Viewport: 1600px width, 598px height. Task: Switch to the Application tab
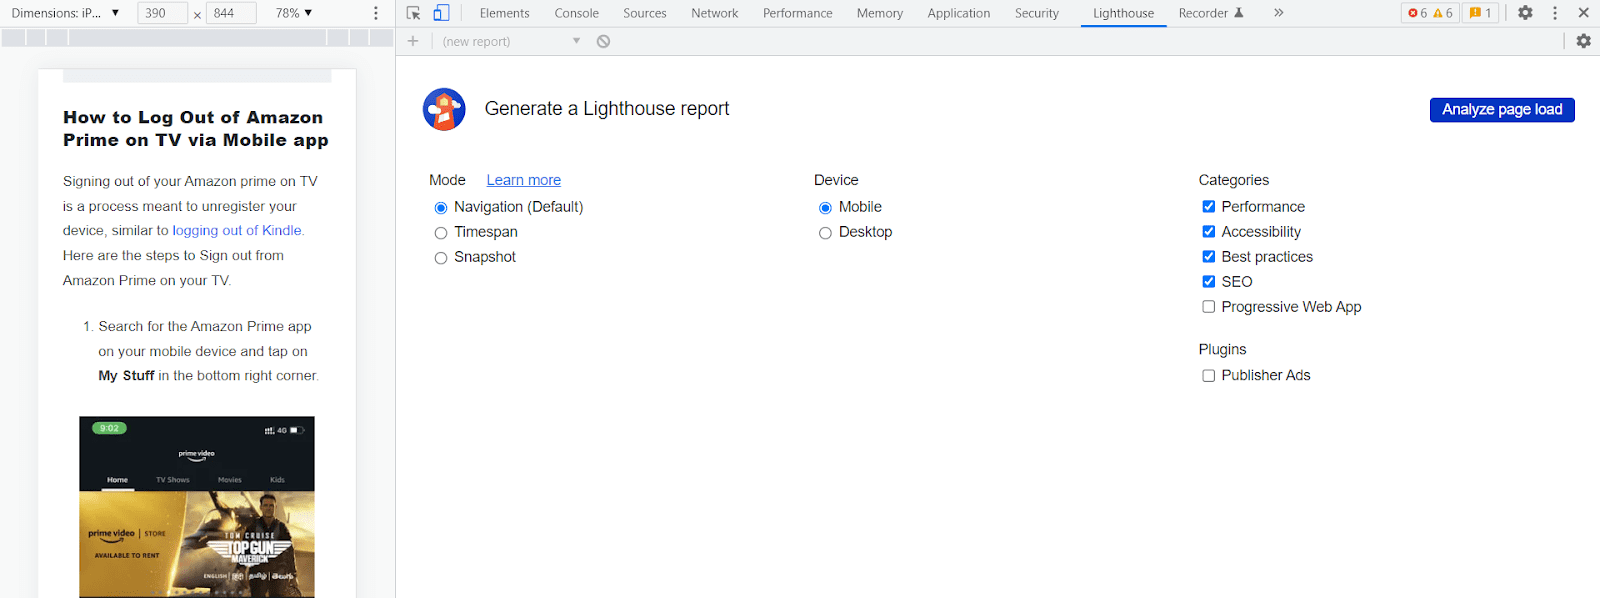click(x=958, y=13)
